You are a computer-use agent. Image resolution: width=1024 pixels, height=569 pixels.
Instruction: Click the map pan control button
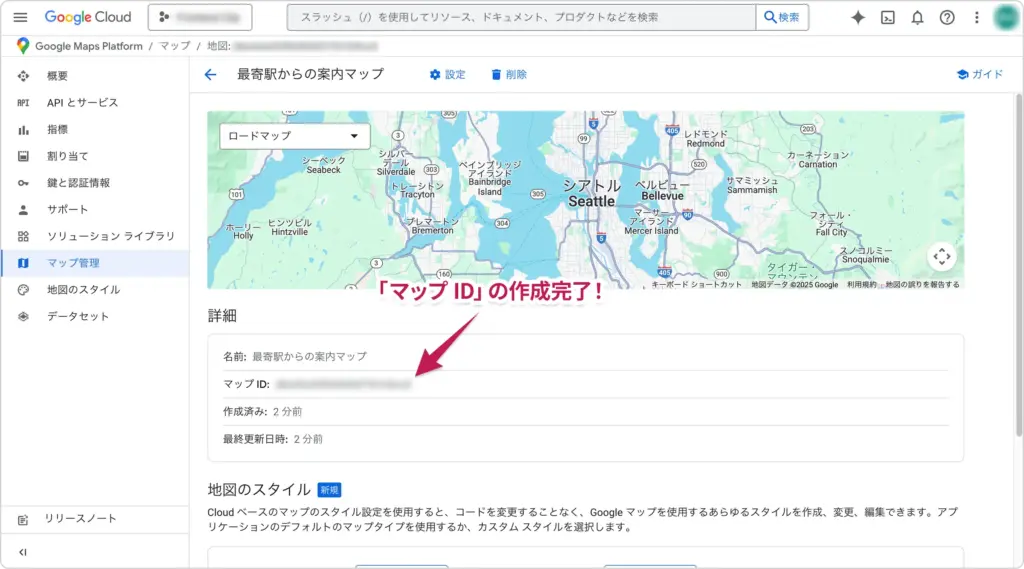[942, 256]
